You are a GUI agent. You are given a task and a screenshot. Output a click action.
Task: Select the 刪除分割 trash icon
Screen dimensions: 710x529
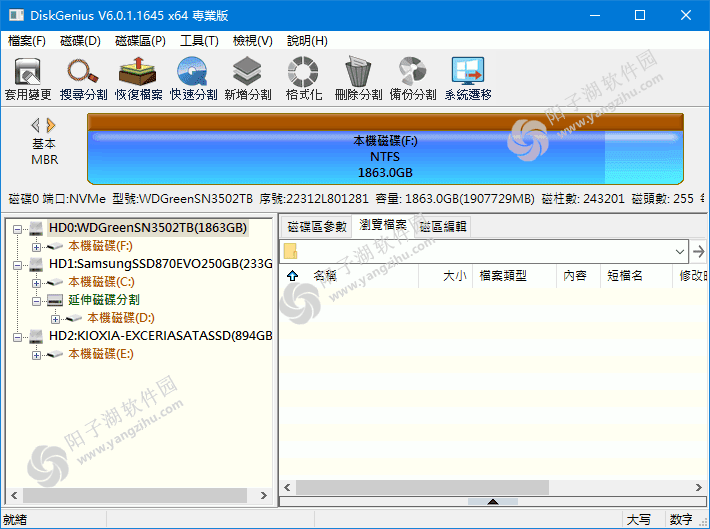358,78
